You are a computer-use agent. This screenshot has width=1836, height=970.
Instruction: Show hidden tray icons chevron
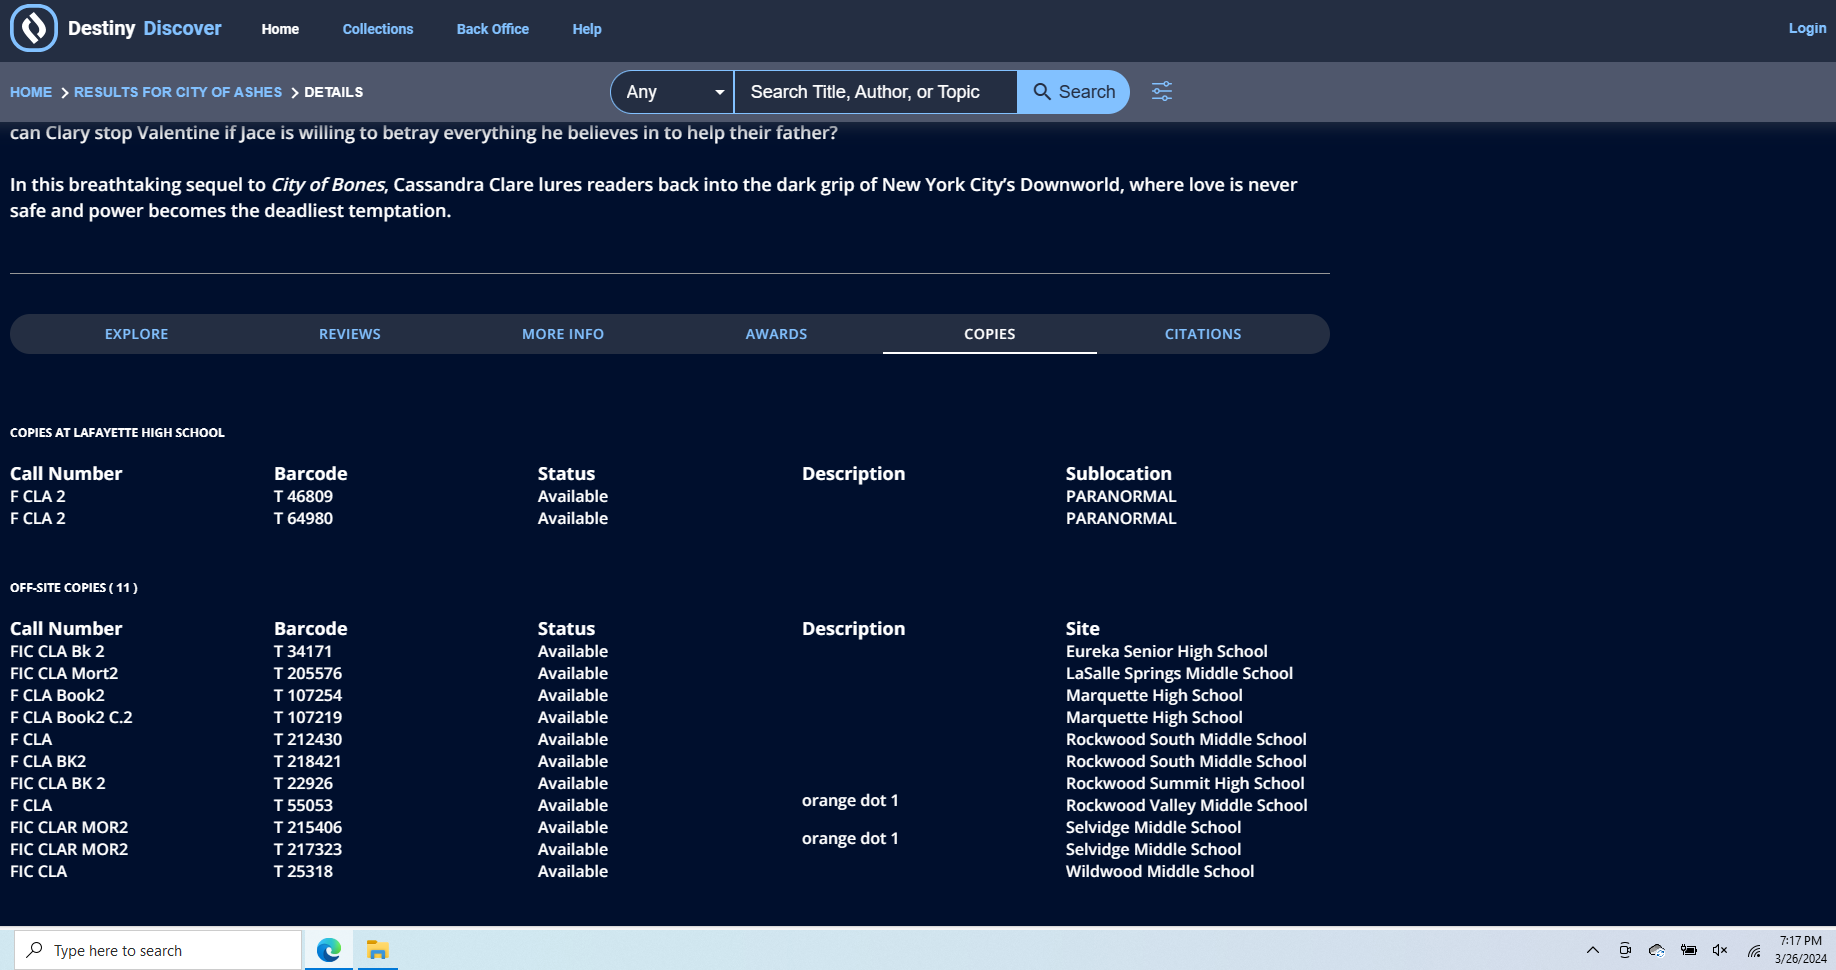1593,950
